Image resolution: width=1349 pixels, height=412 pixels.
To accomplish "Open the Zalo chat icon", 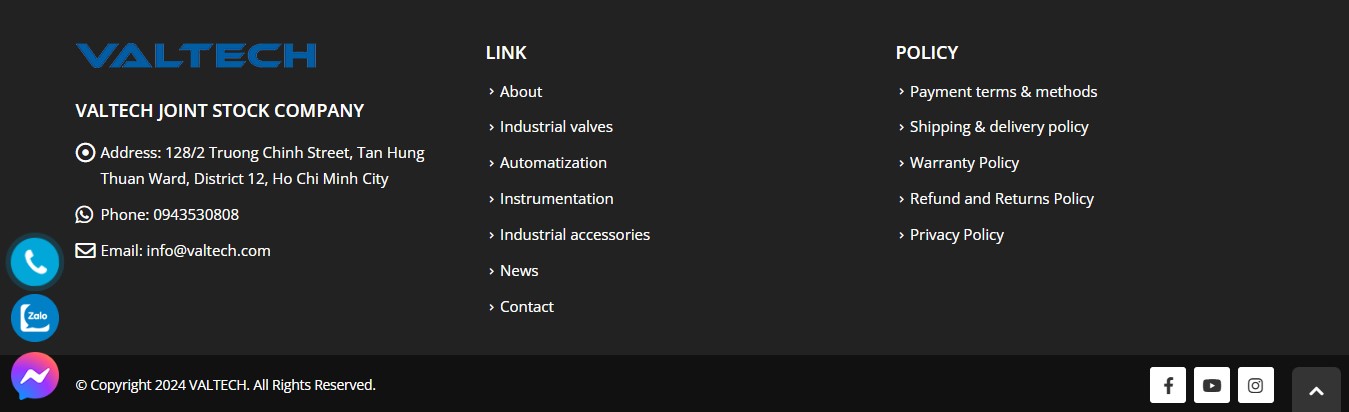I will click(35, 319).
